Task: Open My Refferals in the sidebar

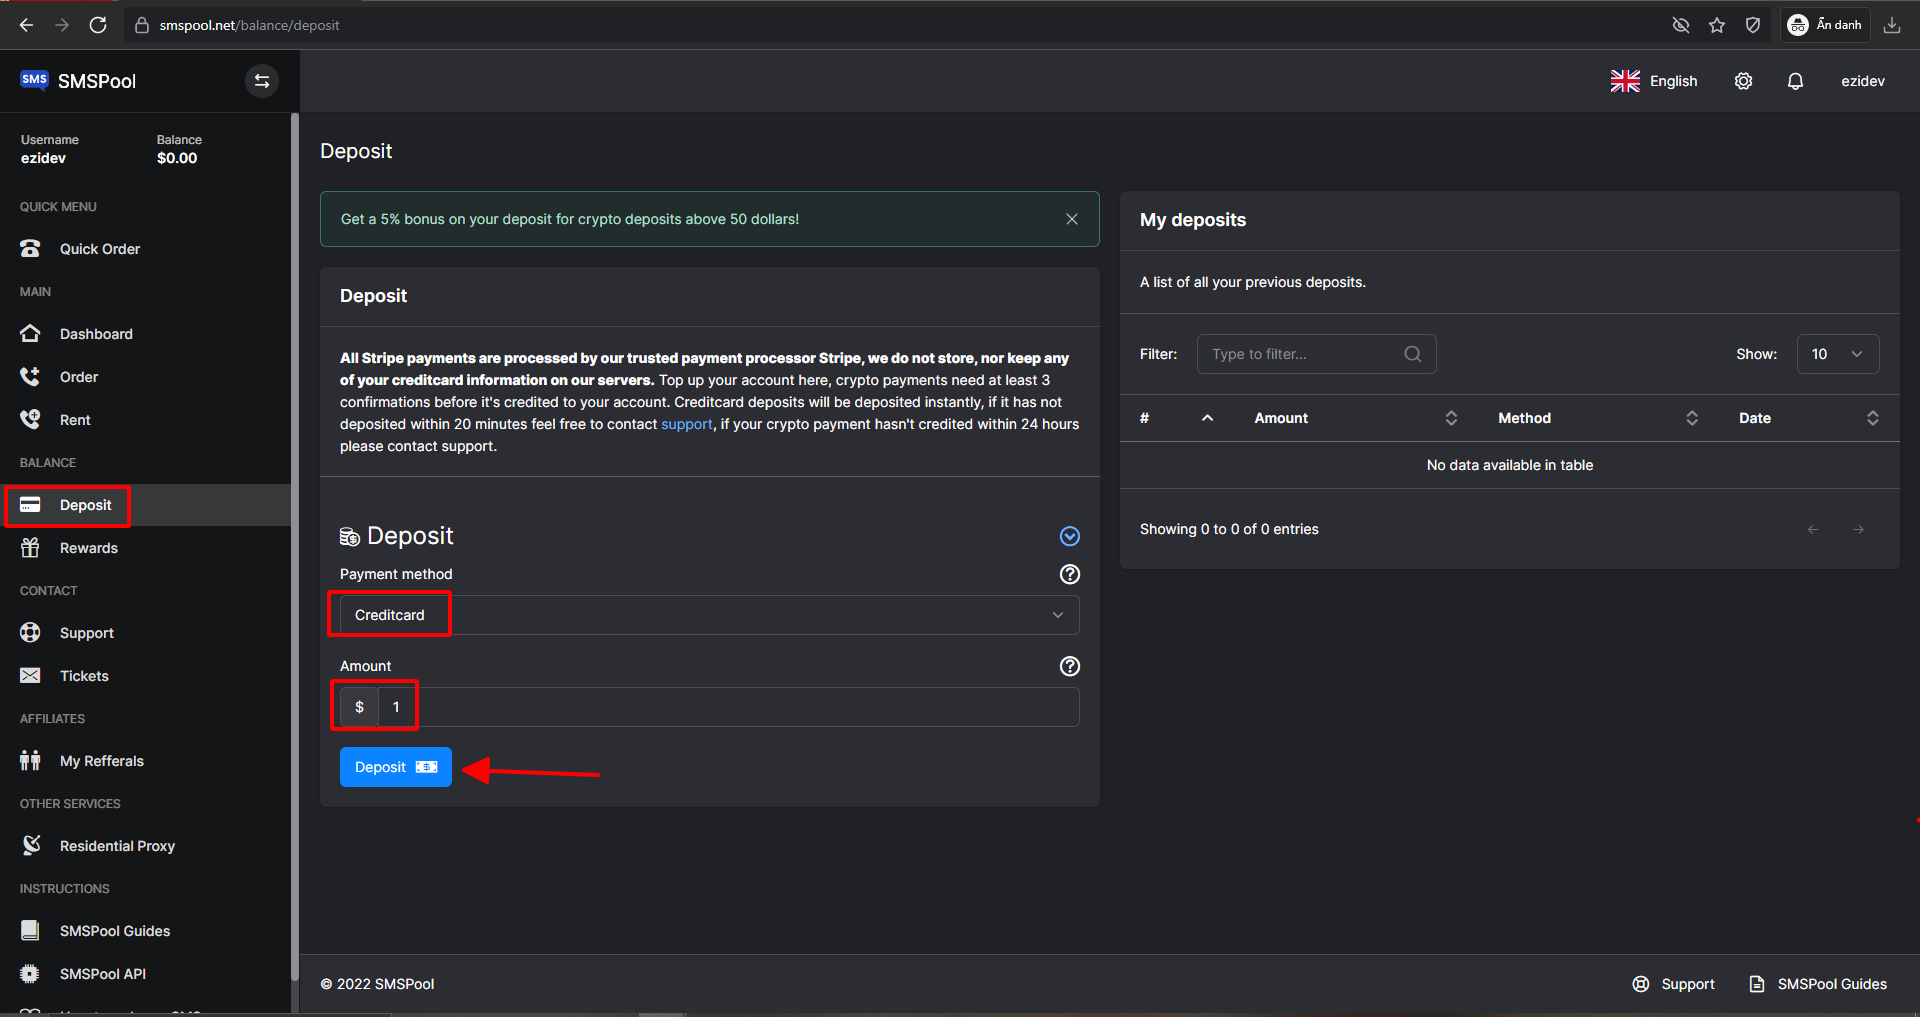Action: 145,761
